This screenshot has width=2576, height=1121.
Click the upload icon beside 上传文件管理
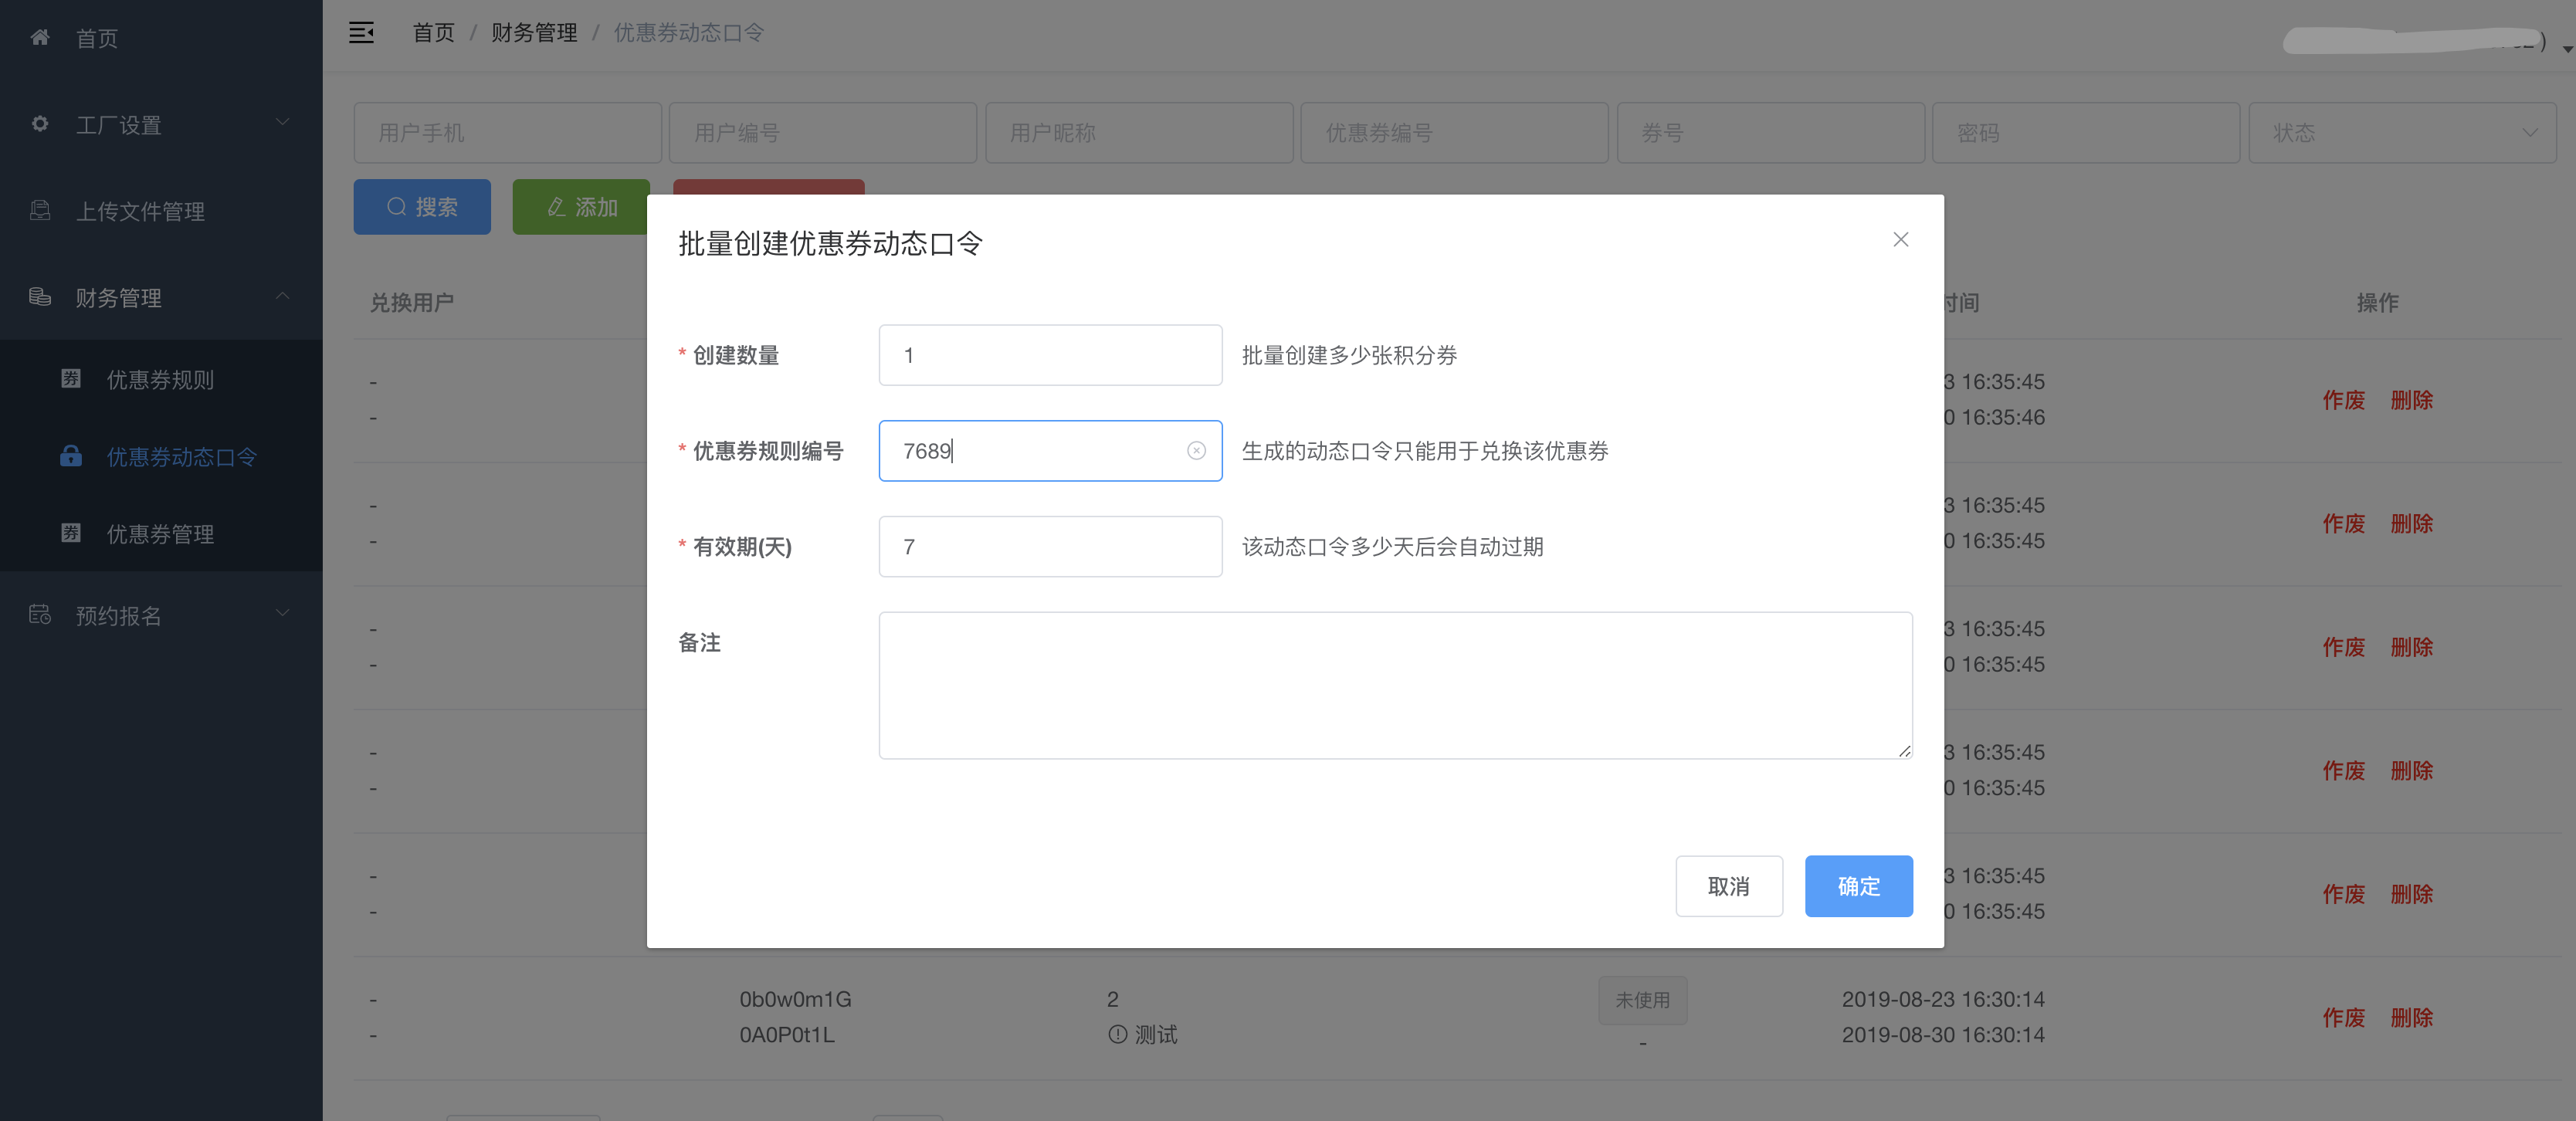[40, 211]
